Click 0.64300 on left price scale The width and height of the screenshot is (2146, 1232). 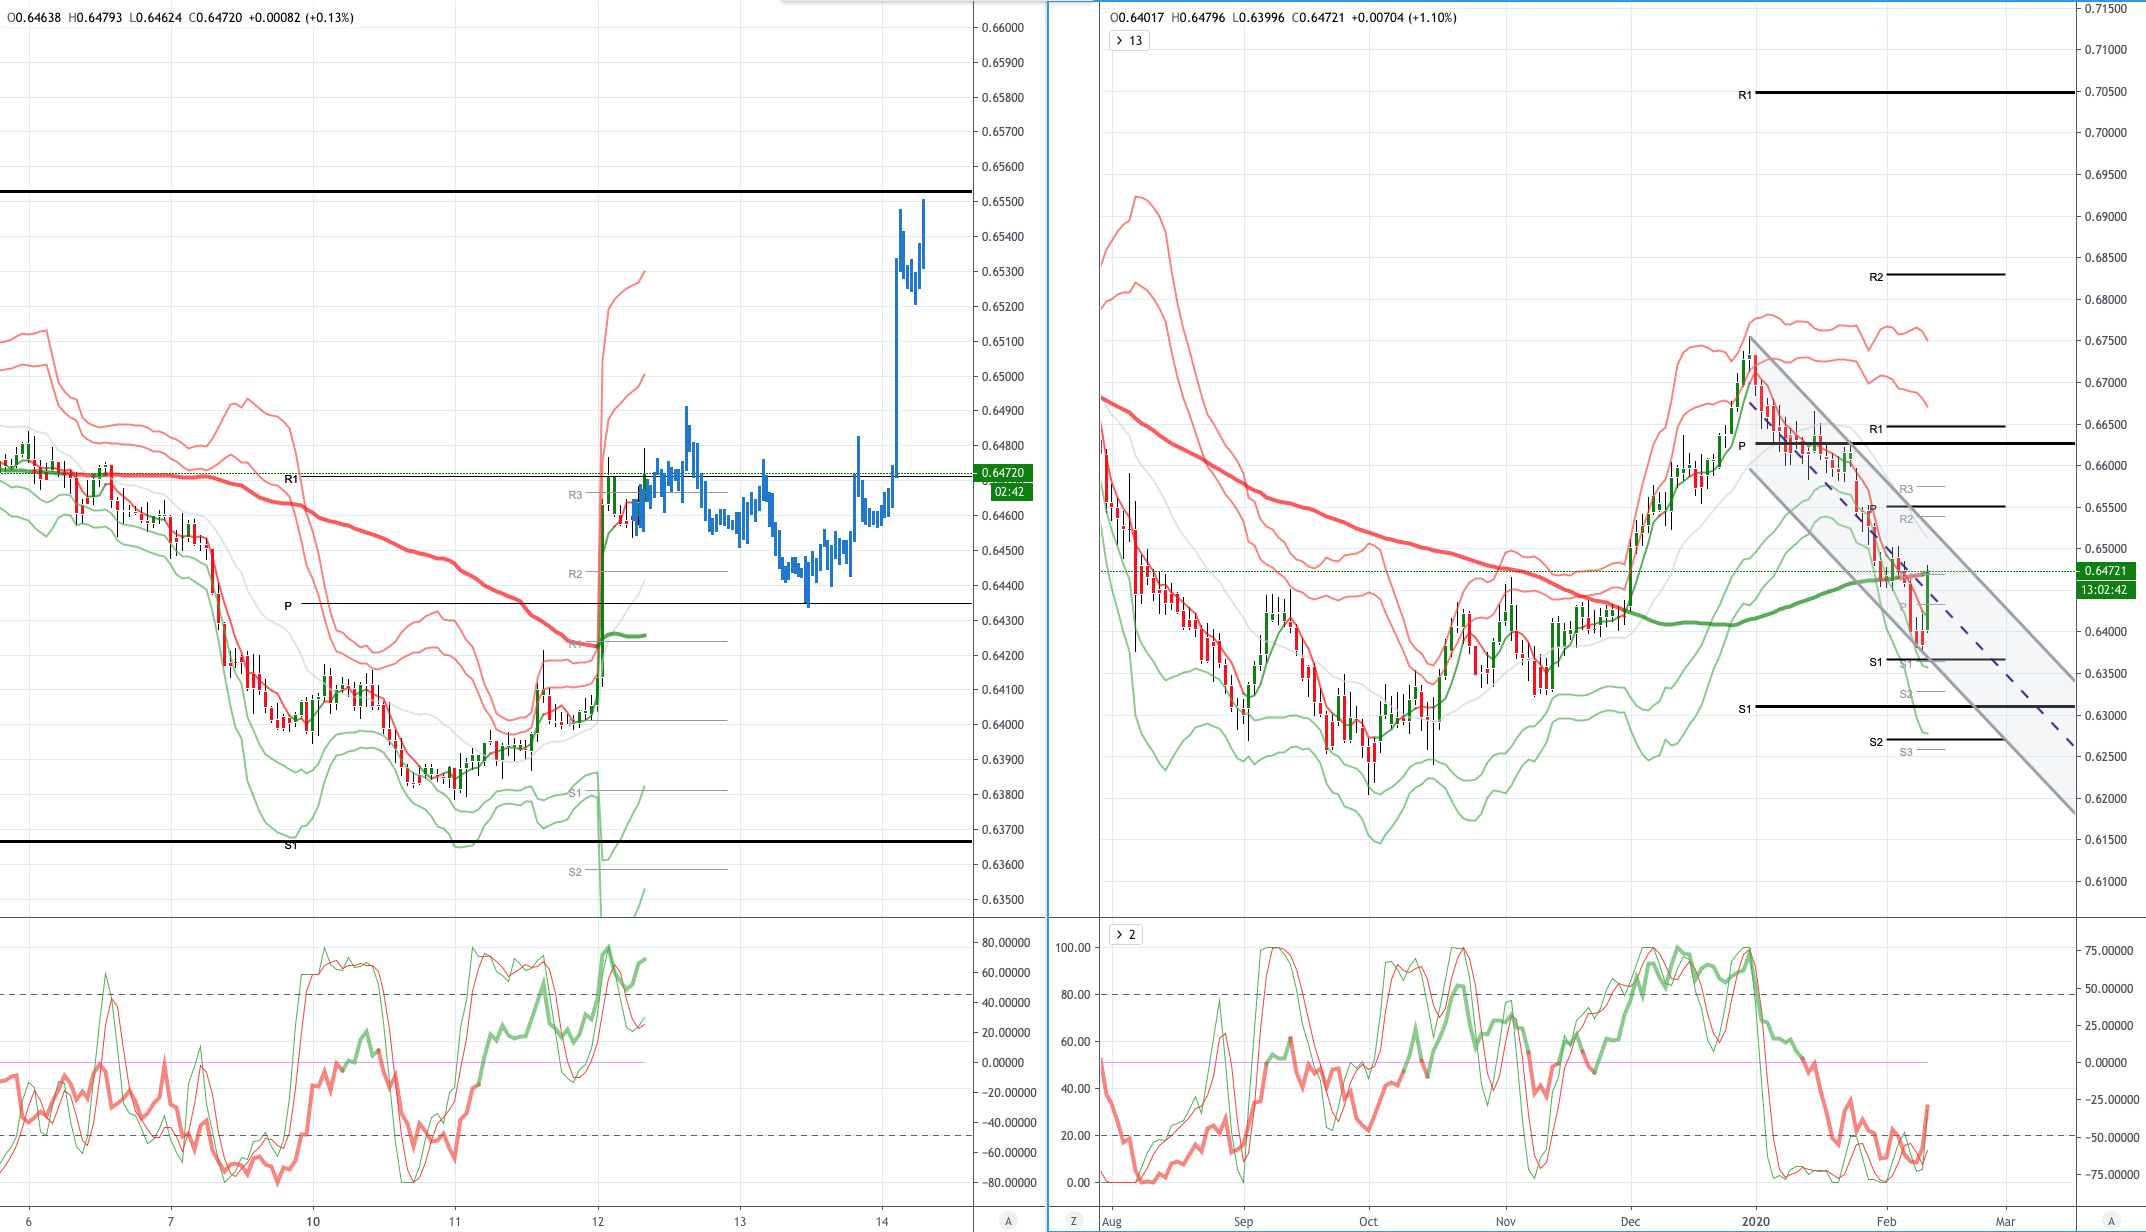coord(1002,621)
